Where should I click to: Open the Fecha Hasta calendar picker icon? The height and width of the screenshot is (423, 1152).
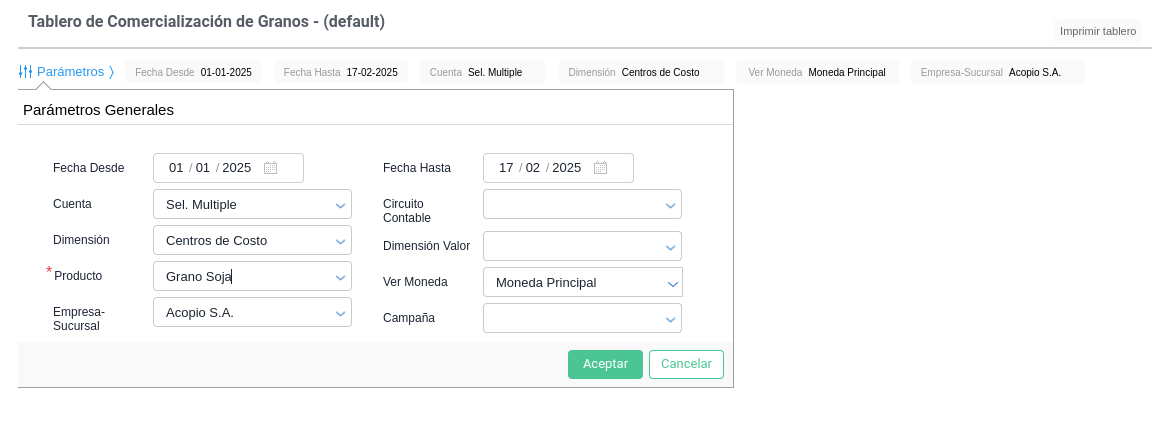click(x=600, y=168)
